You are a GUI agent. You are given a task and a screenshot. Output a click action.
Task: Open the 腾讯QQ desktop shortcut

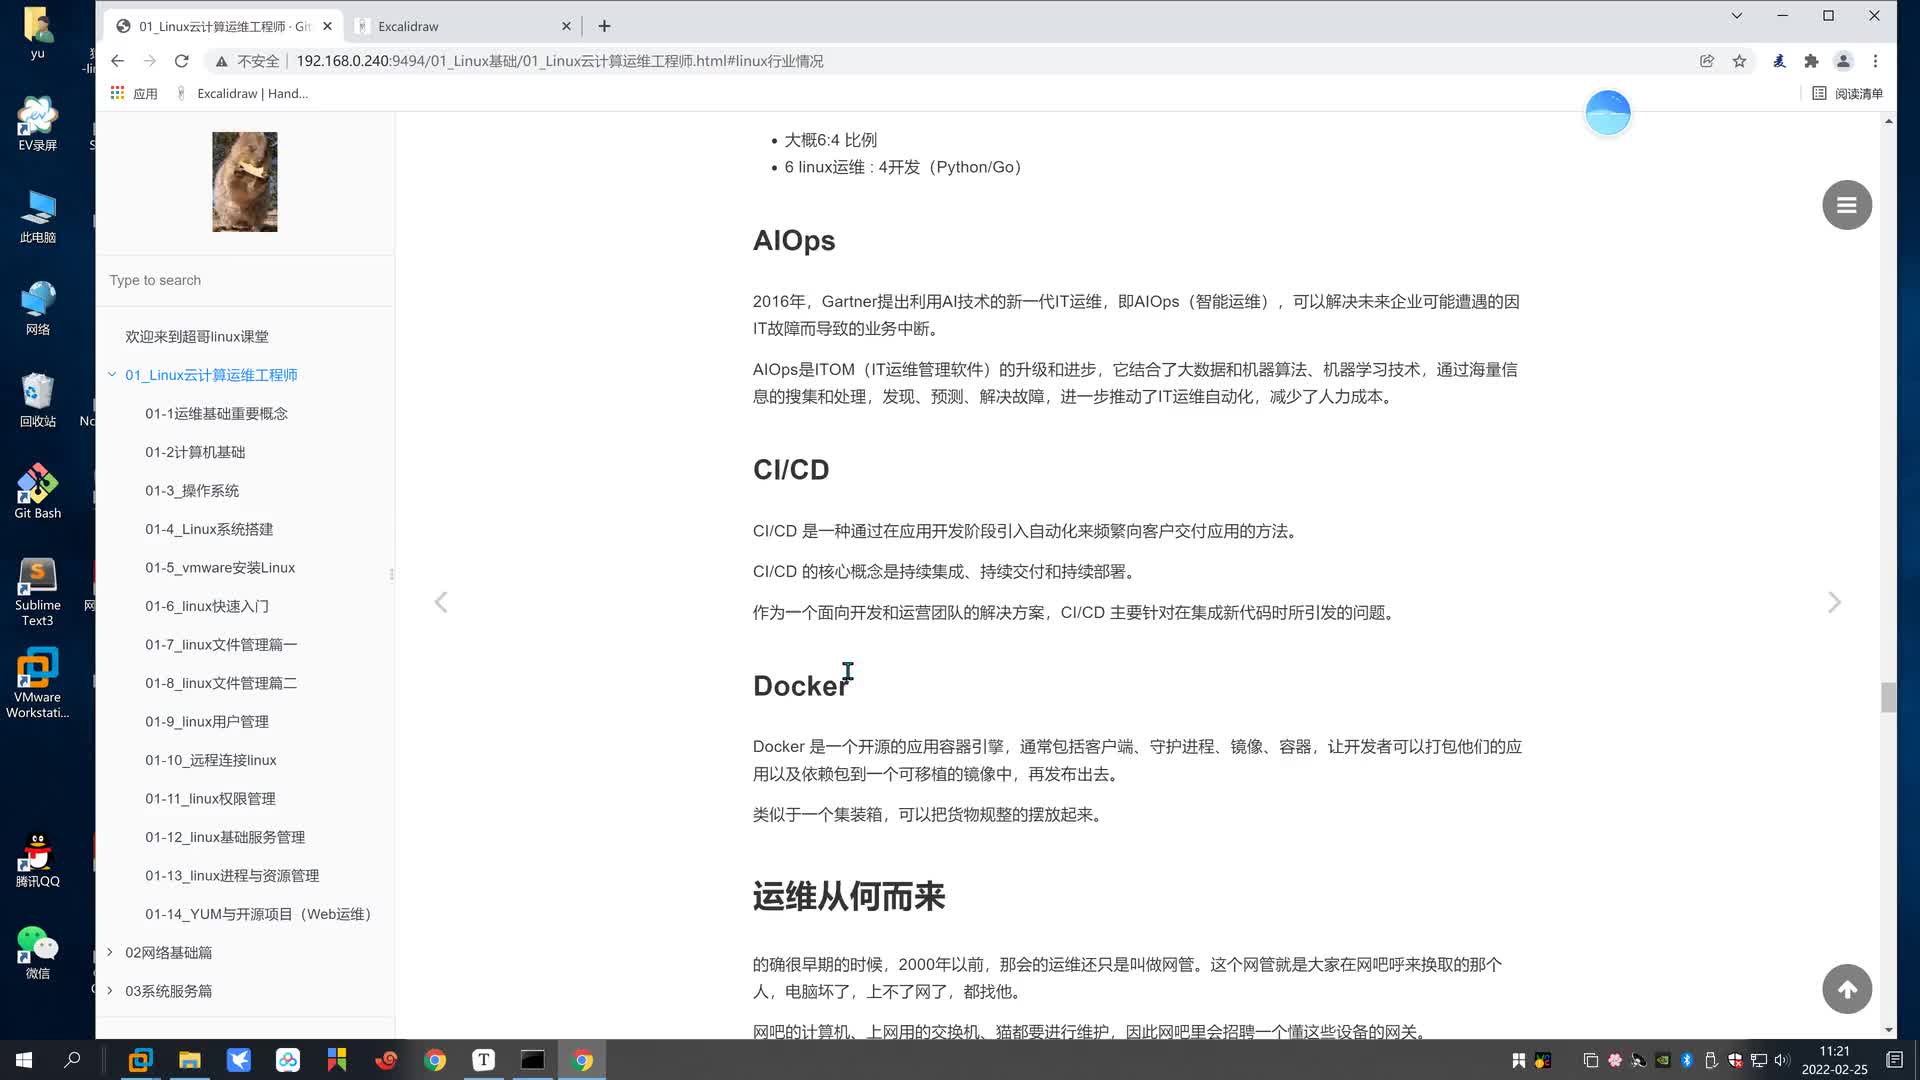coord(37,860)
